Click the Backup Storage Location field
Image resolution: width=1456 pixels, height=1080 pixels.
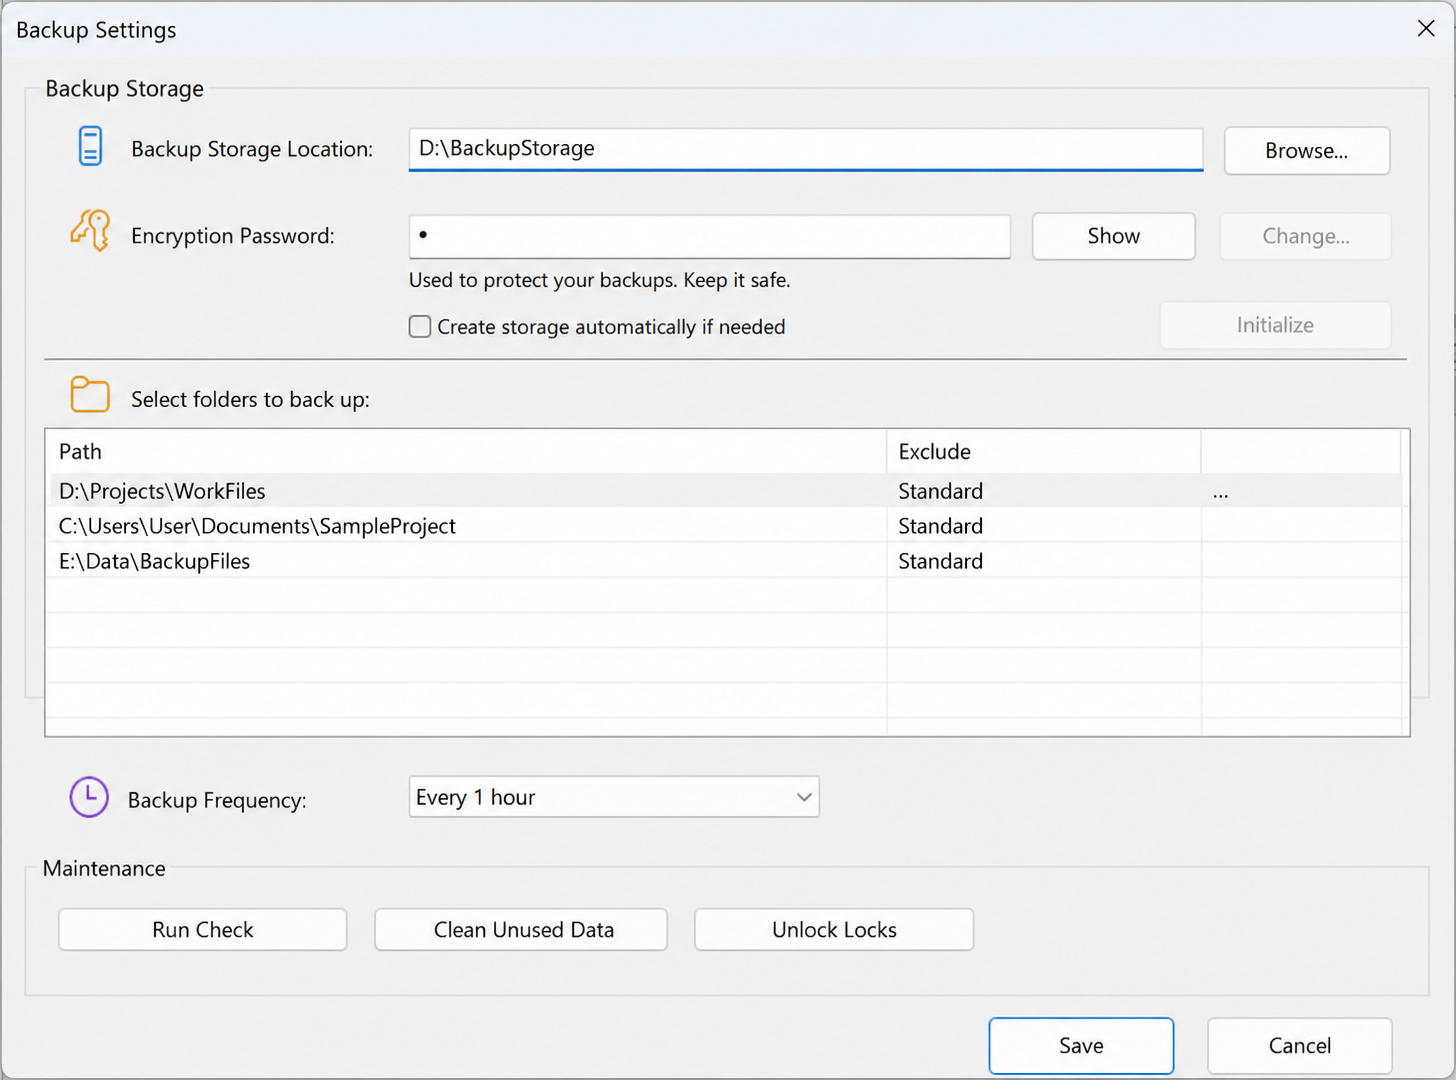[806, 149]
